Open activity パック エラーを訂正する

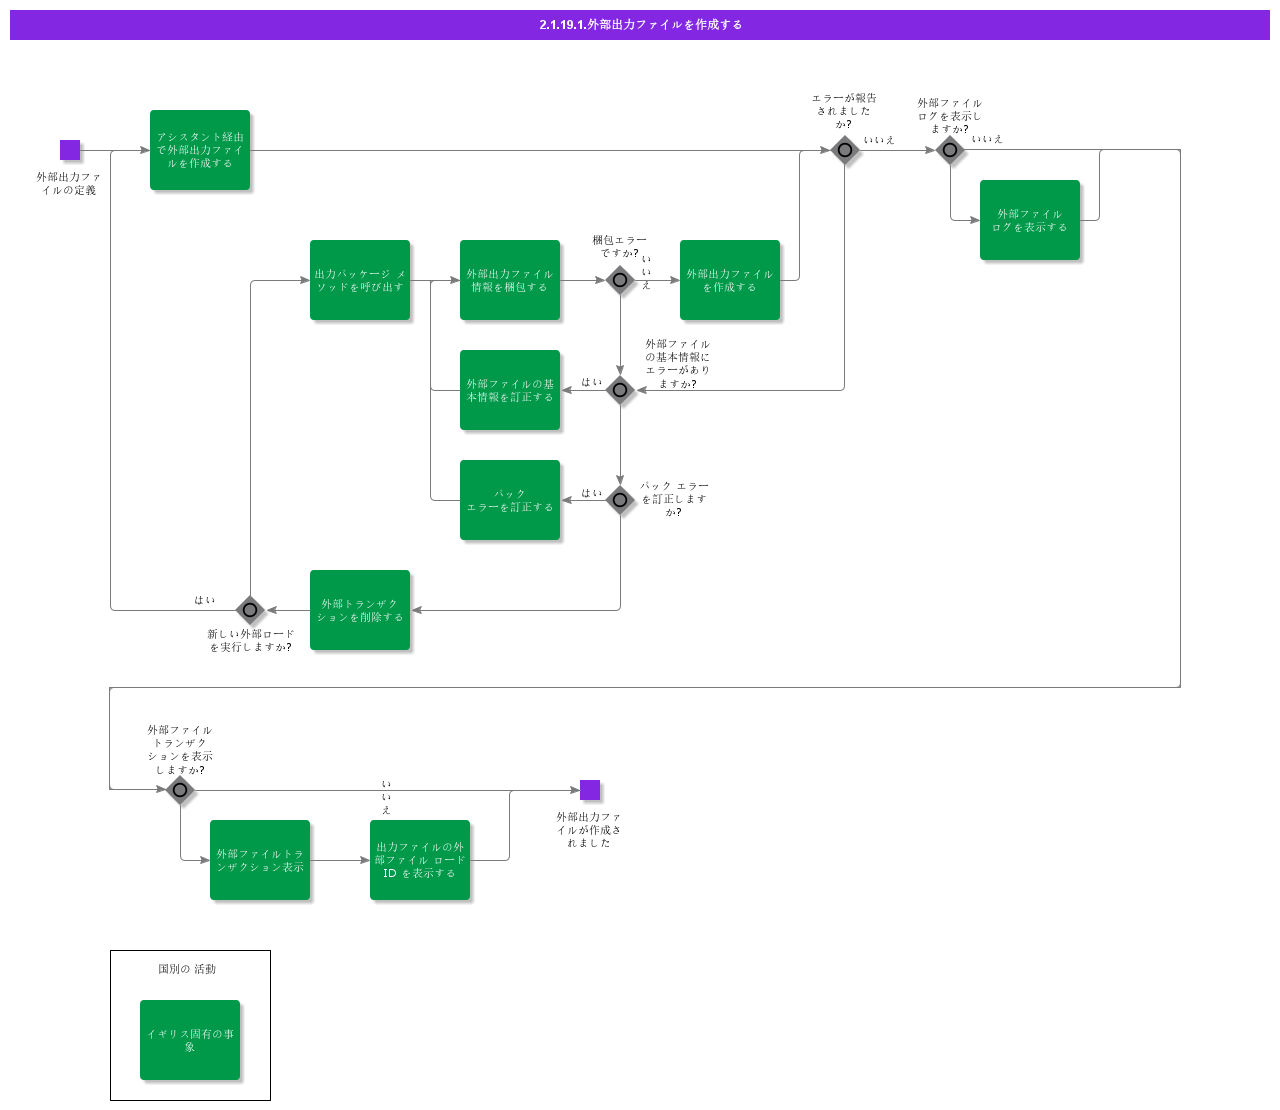510,500
